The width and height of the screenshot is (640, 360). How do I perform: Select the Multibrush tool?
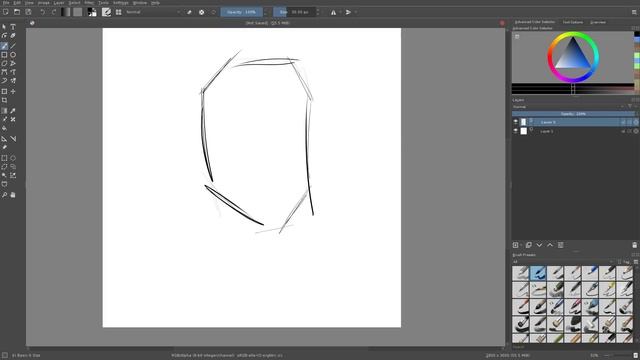pyautogui.click(x=13, y=81)
